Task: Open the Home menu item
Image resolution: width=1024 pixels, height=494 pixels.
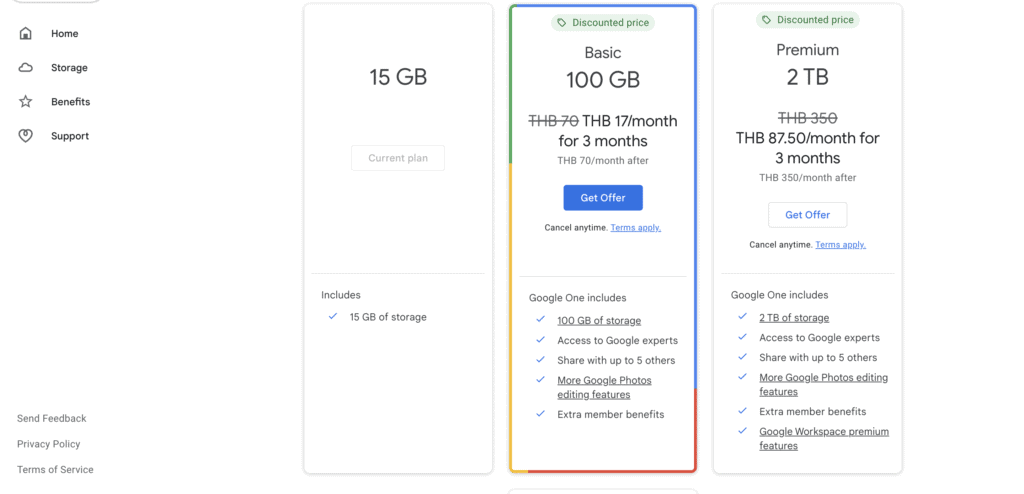Action: (65, 33)
